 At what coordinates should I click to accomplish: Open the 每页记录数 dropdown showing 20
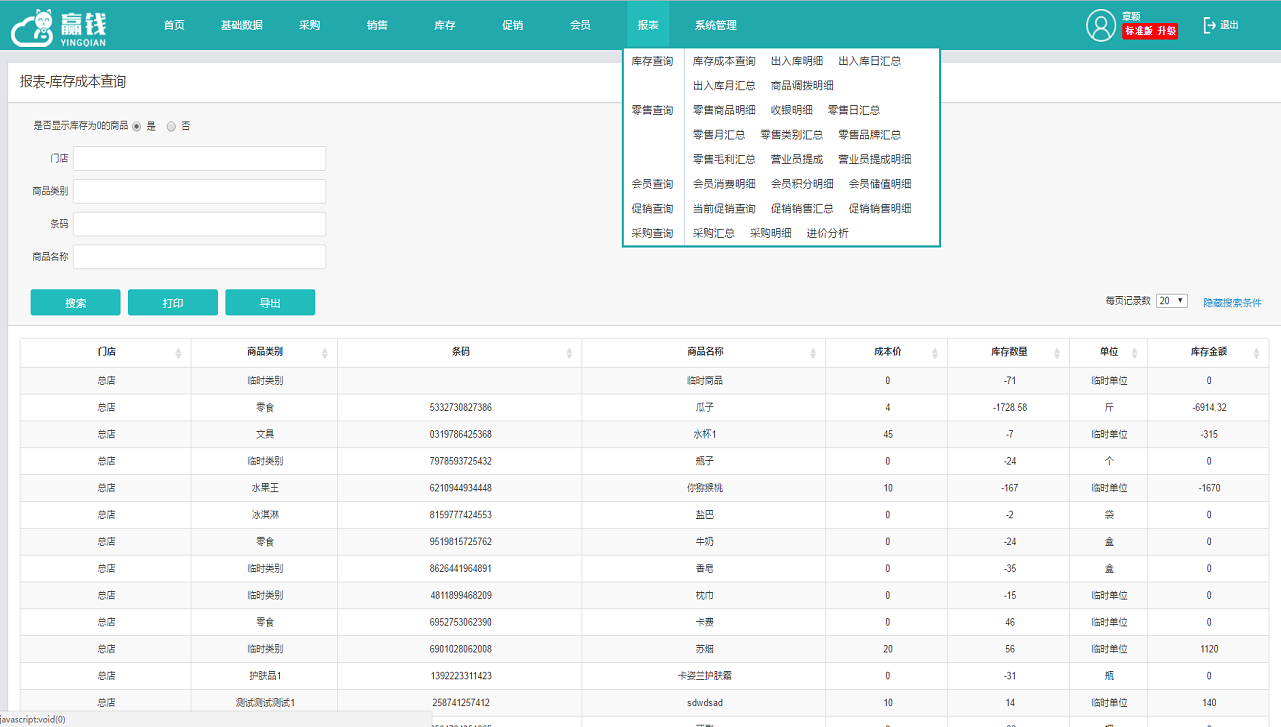coord(1171,301)
